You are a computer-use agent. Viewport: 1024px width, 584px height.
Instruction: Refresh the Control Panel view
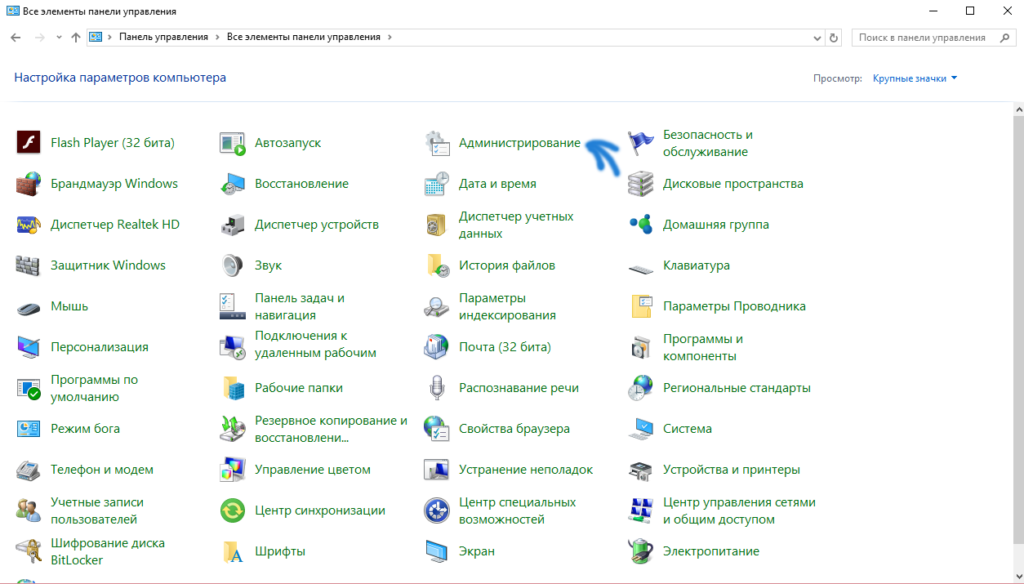(x=834, y=38)
